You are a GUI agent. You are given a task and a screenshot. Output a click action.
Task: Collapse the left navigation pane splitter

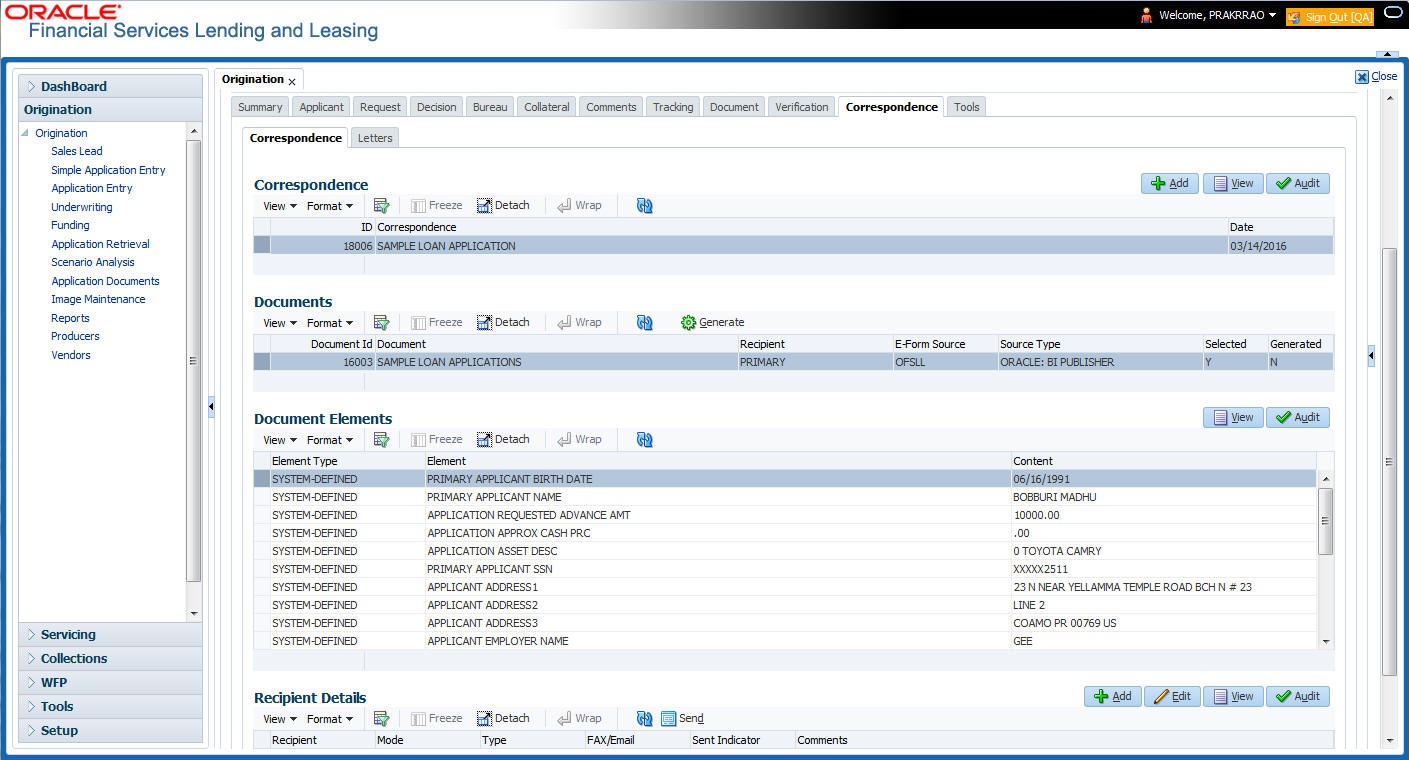coord(211,406)
